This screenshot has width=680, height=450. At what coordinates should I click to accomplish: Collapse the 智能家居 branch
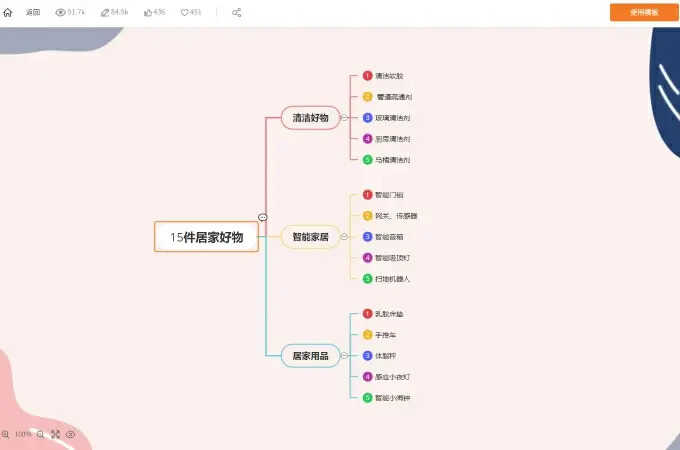344,236
